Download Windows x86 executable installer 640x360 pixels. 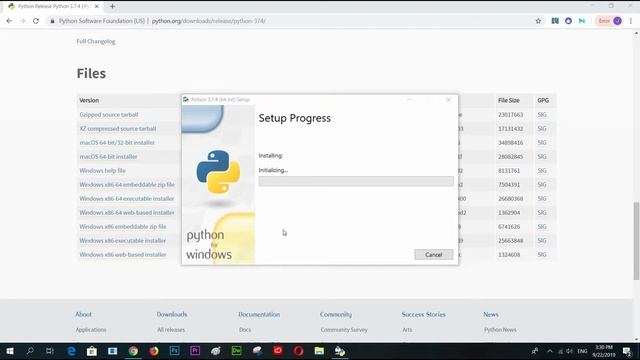coord(123,240)
